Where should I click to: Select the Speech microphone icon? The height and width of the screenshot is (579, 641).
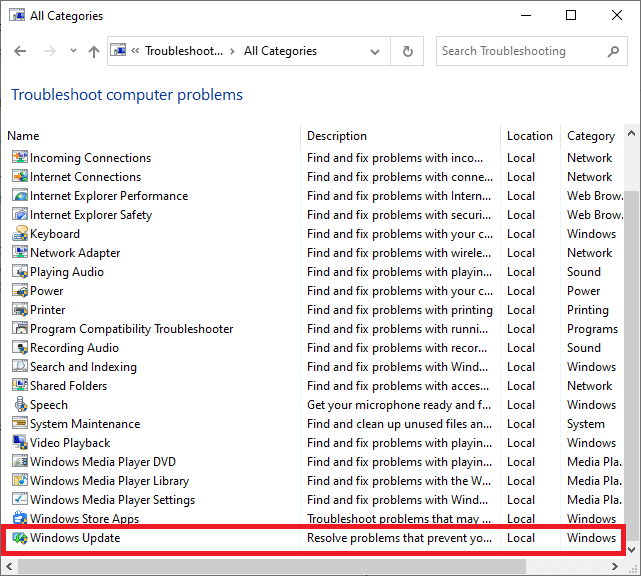20,405
